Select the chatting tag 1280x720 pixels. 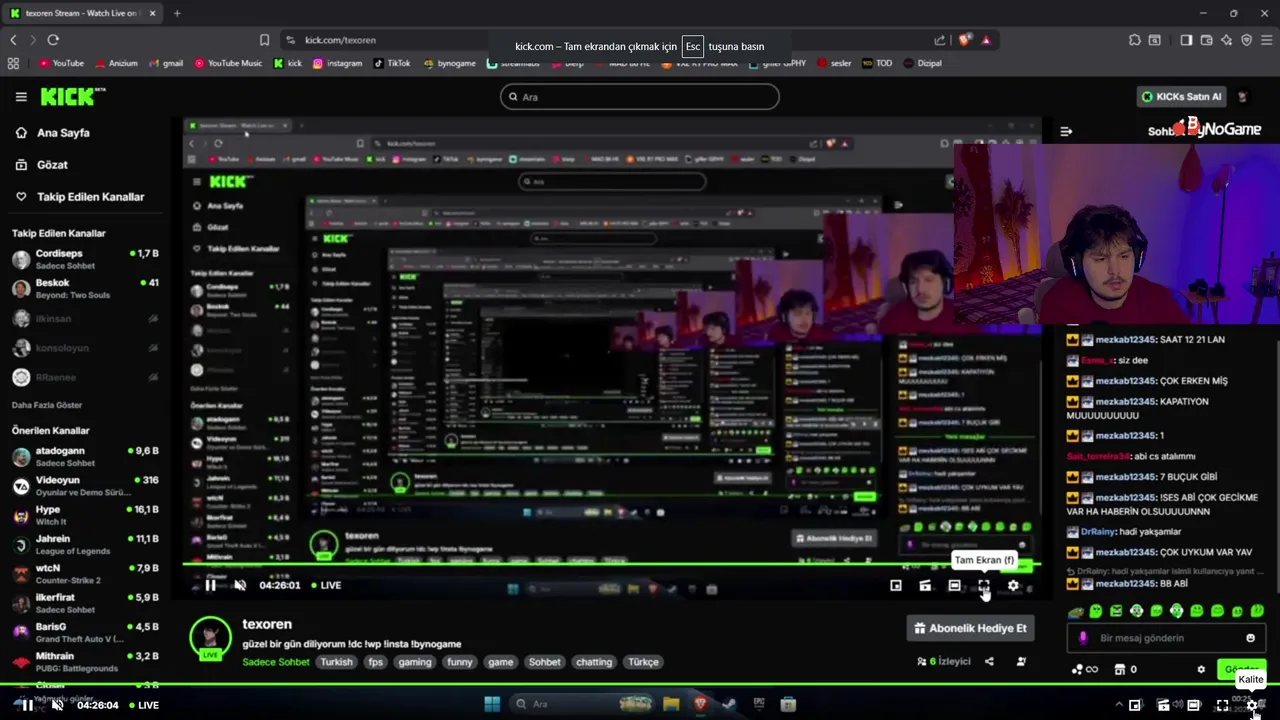coord(594,662)
